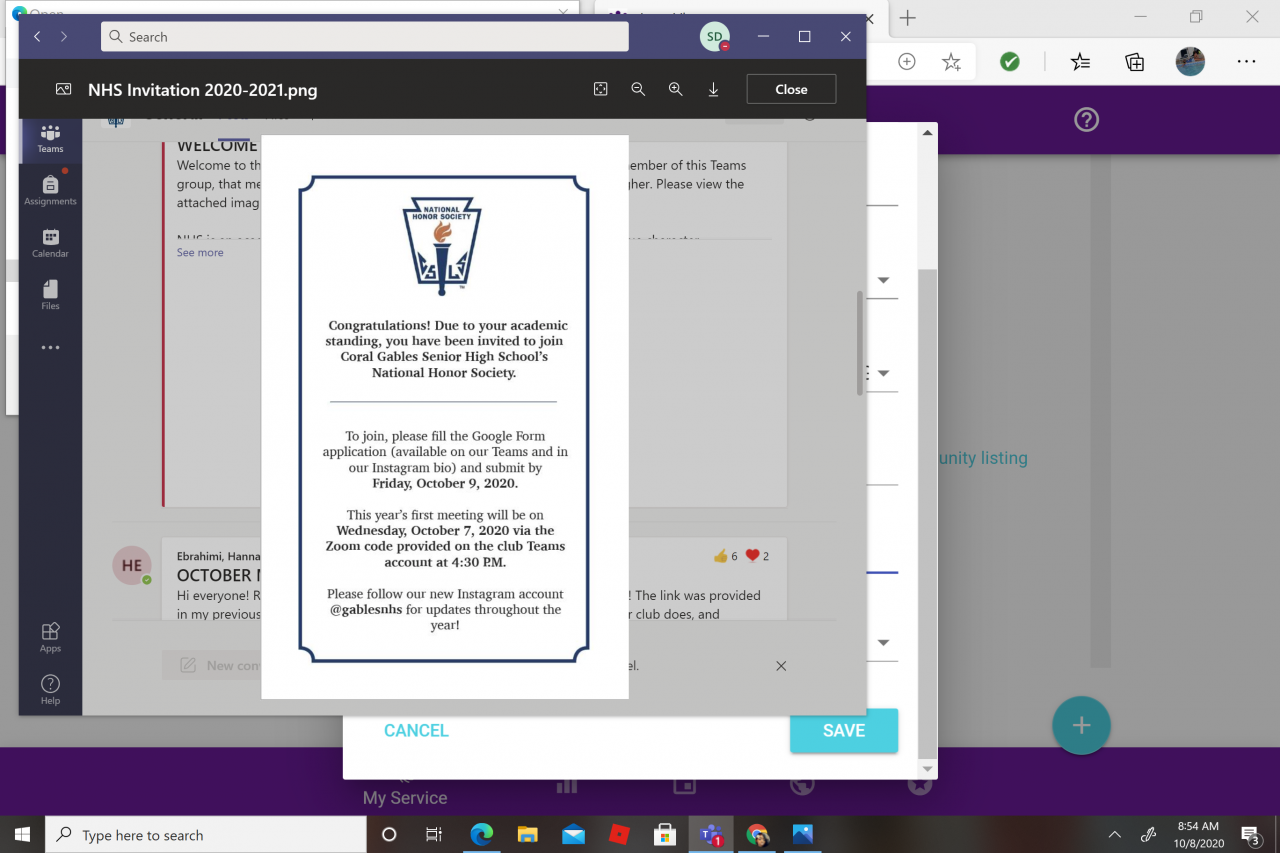Open Calendar in the Teams sidebar
Image resolution: width=1280 pixels, height=853 pixels.
[x=50, y=242]
